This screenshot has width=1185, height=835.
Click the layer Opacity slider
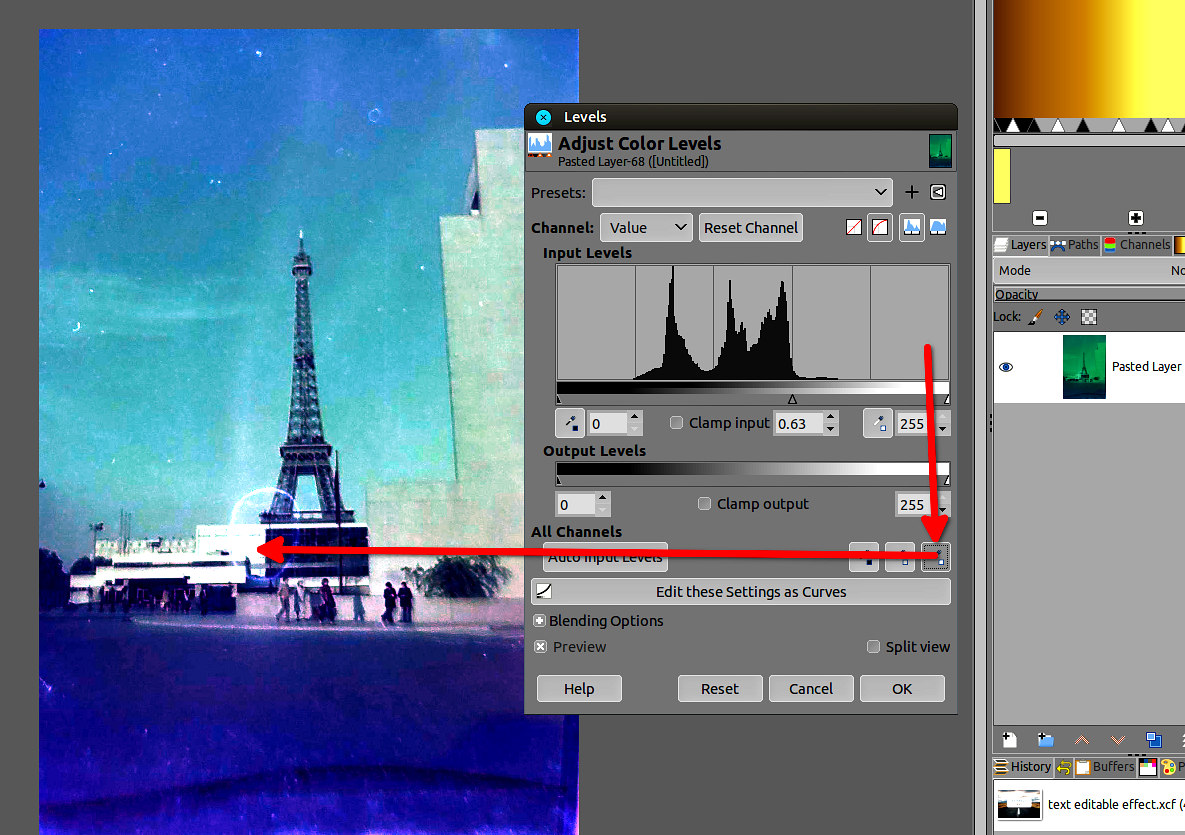(1089, 294)
